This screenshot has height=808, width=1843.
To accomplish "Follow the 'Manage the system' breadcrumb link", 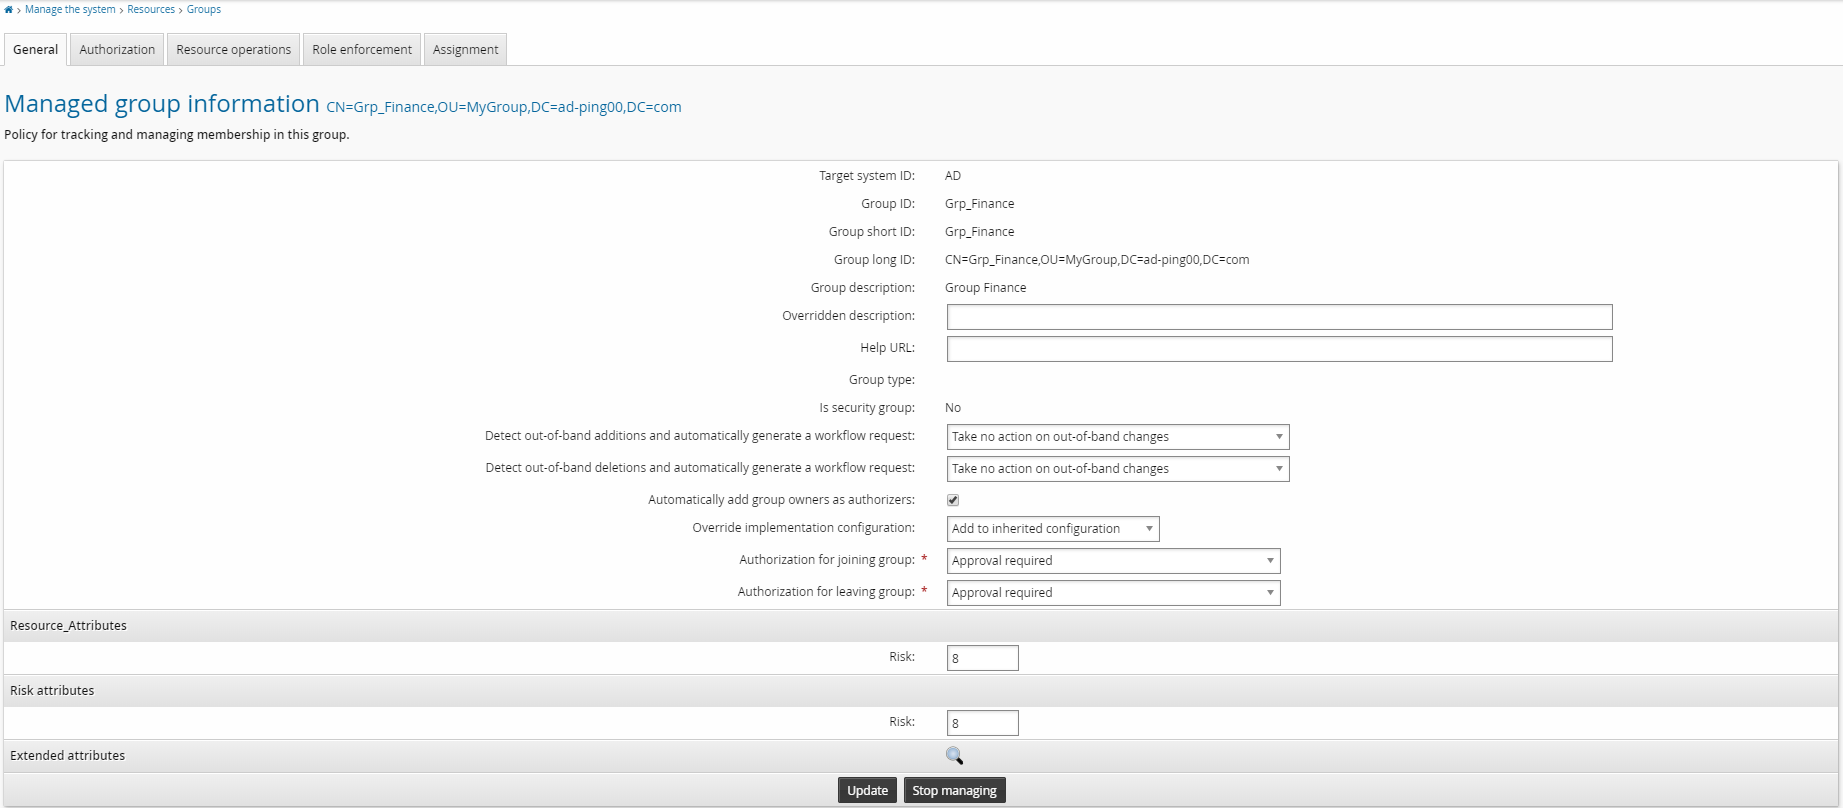I will (x=70, y=10).
